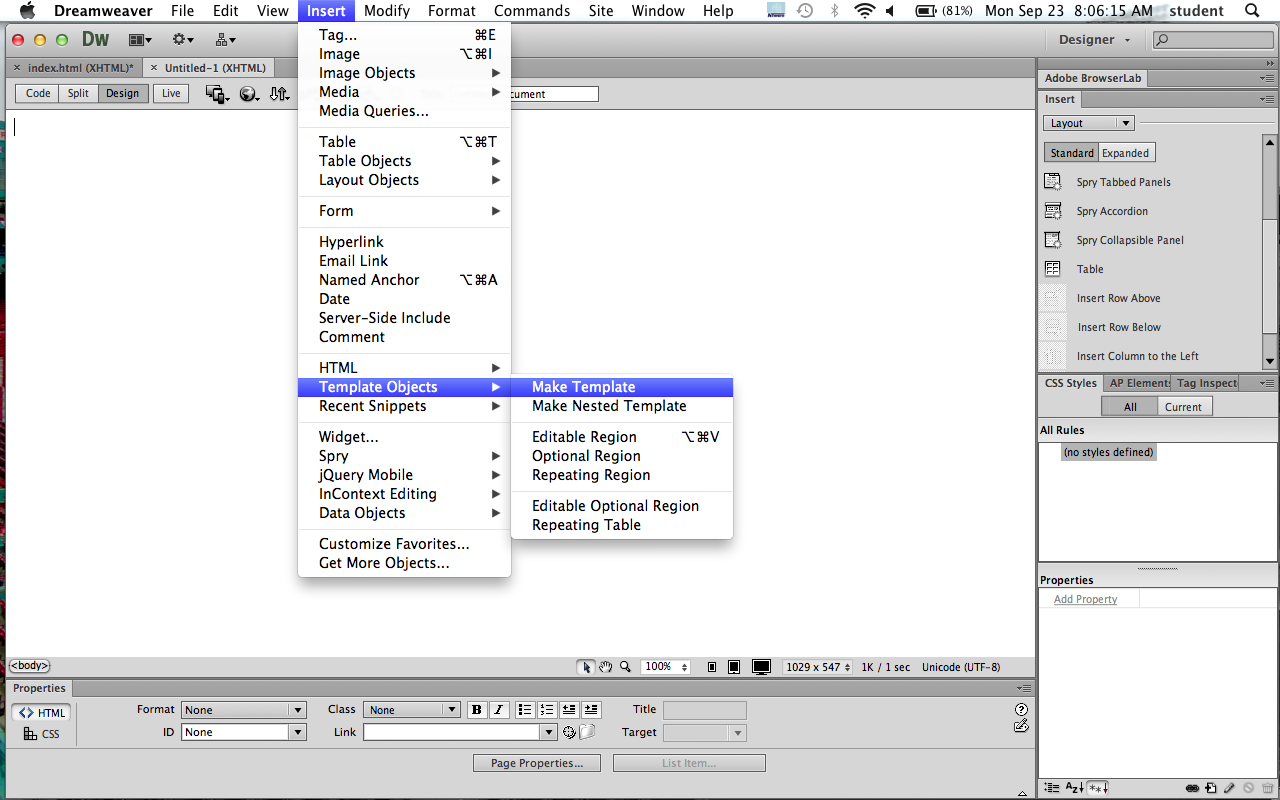The width and height of the screenshot is (1280, 800).
Task: Open the Modify menu
Action: click(387, 11)
